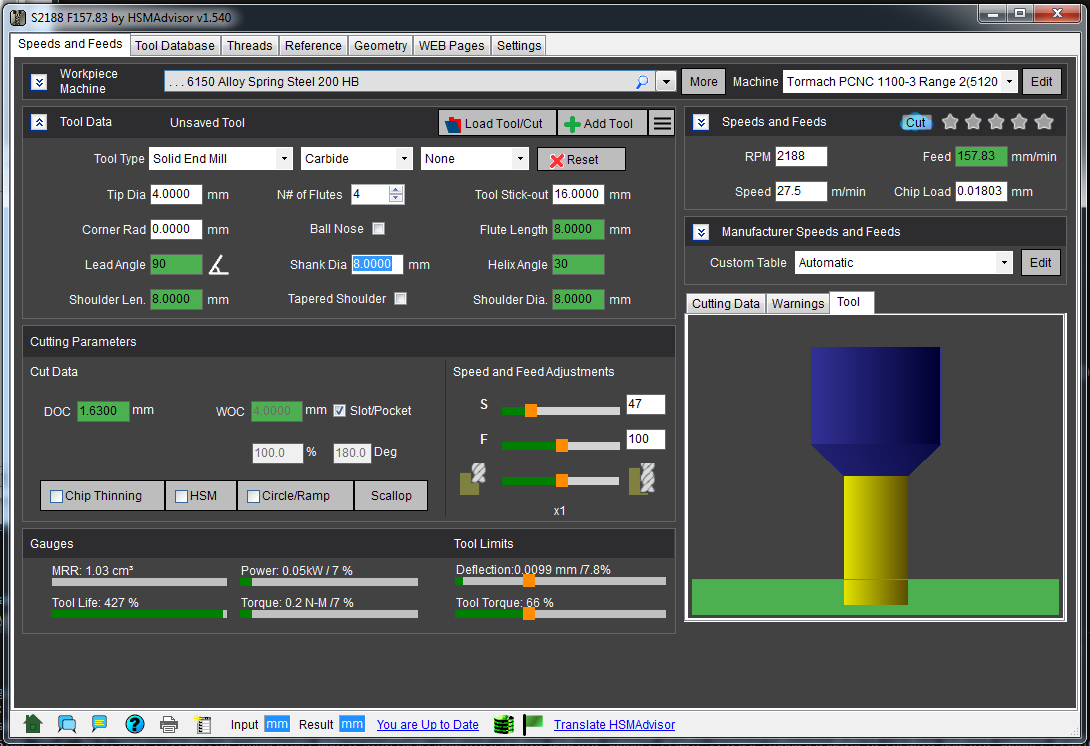Switch to the Tool Database tab
The width and height of the screenshot is (1090, 746).
pyautogui.click(x=175, y=45)
